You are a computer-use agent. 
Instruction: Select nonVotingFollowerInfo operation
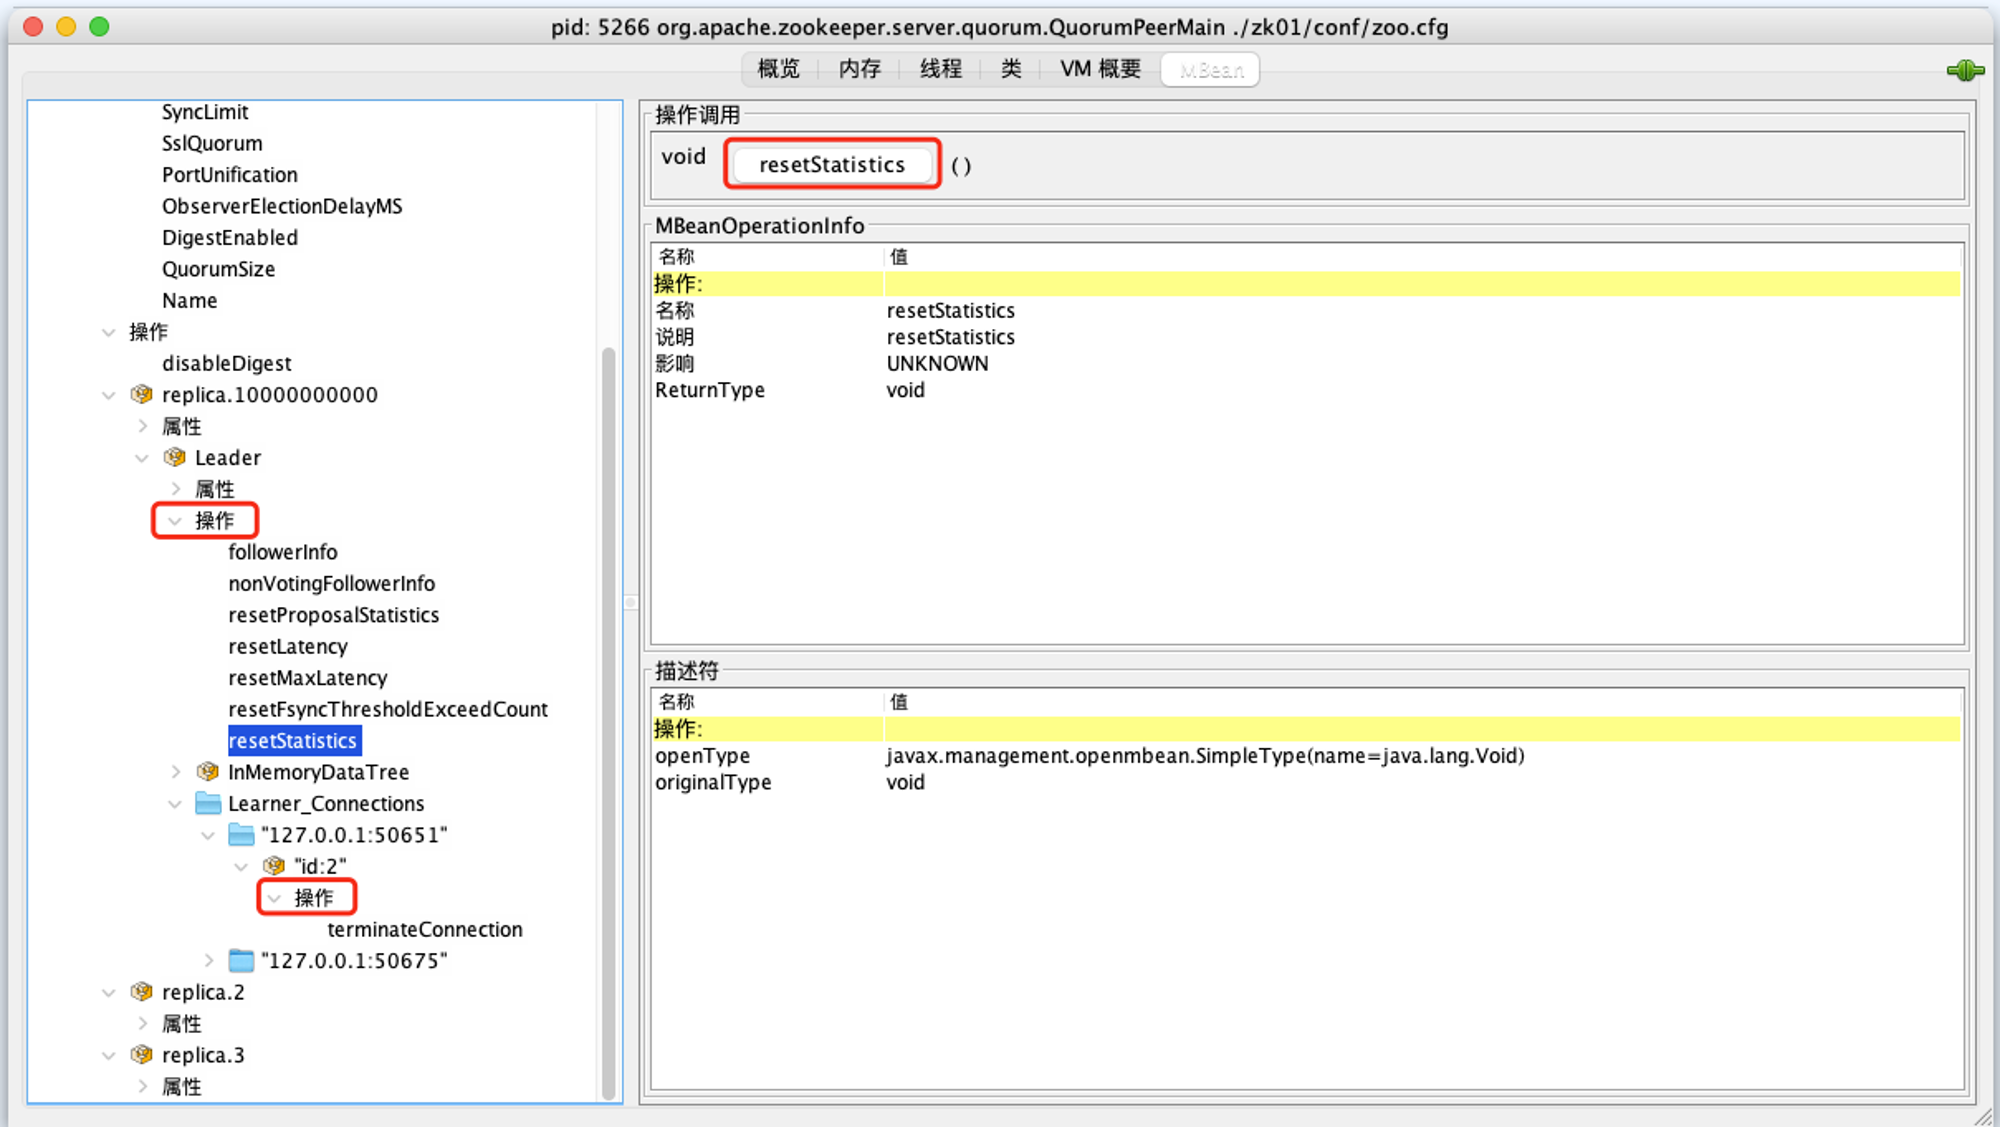tap(332, 583)
